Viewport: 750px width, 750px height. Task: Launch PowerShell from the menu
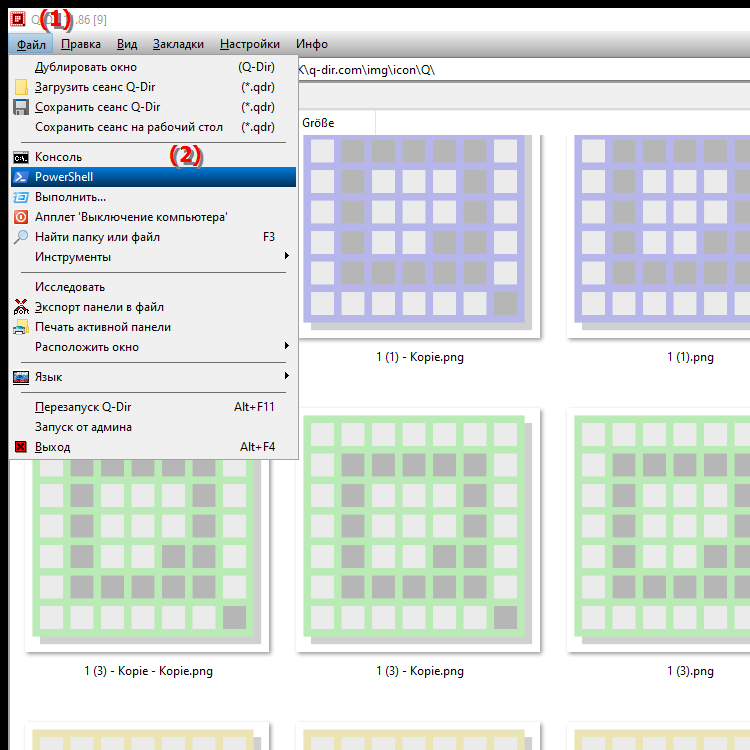[x=154, y=177]
